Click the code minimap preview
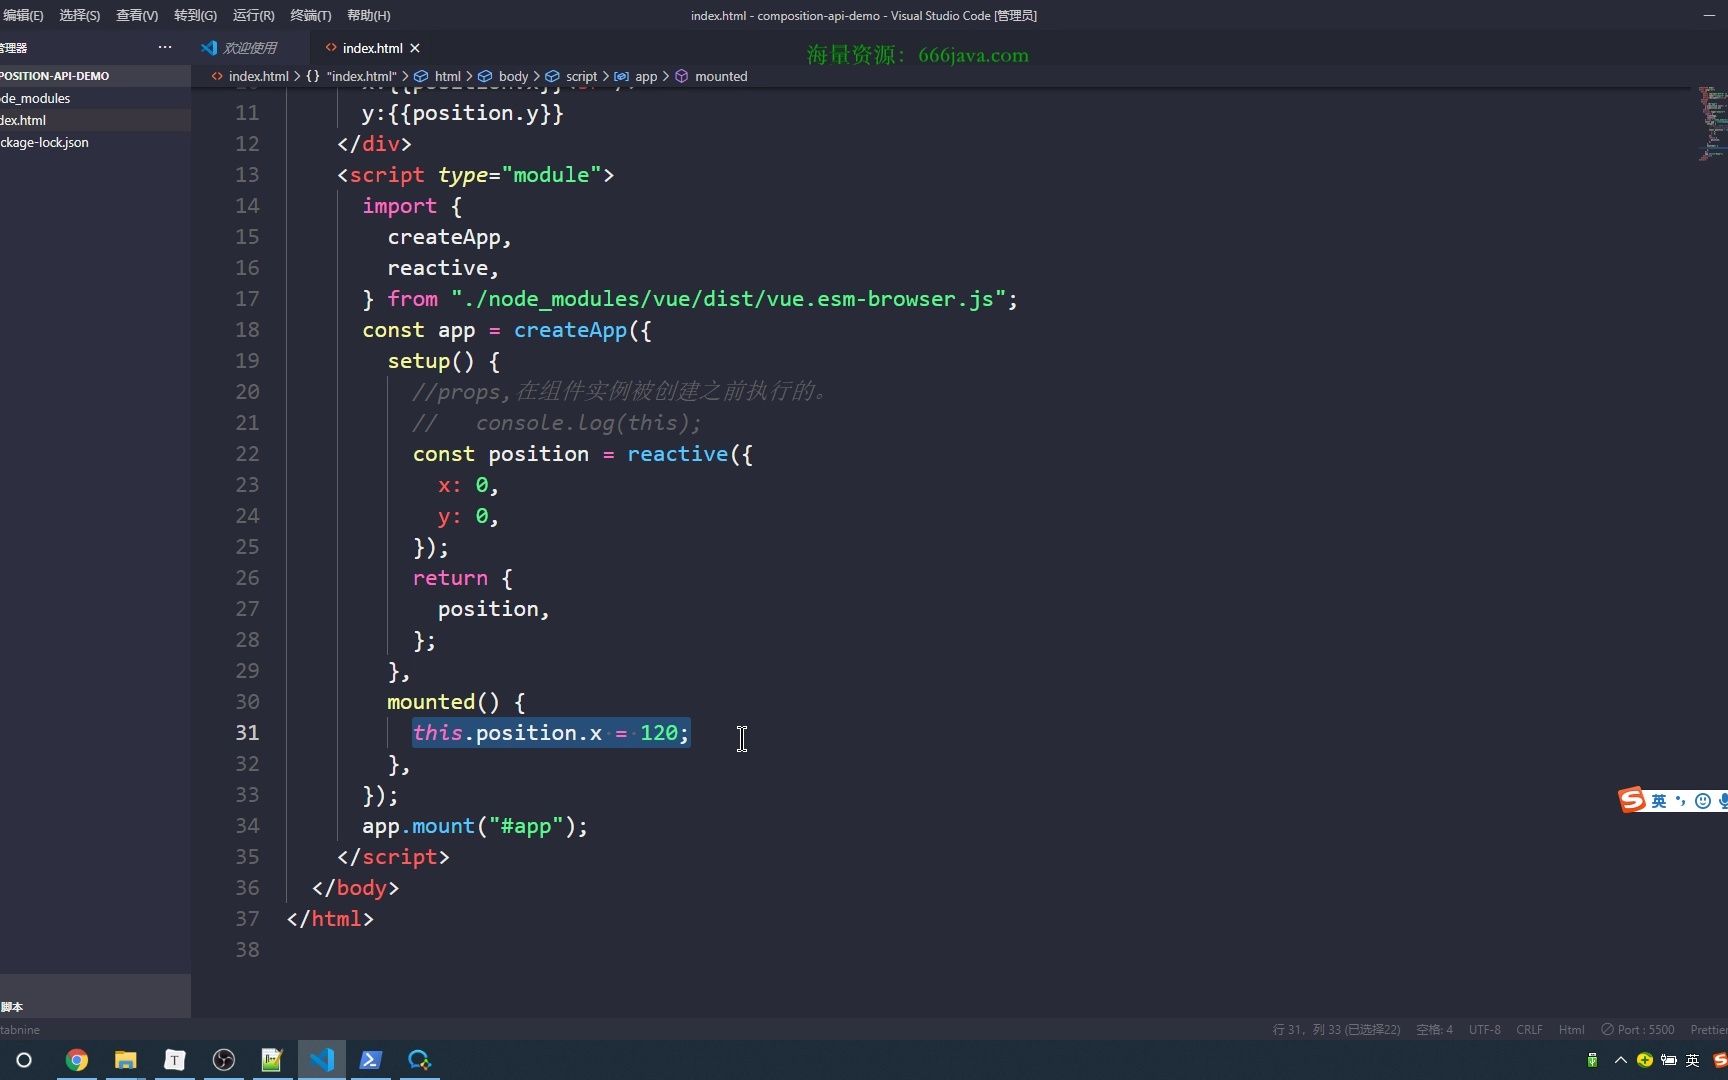The height and width of the screenshot is (1080, 1728). (x=1712, y=123)
